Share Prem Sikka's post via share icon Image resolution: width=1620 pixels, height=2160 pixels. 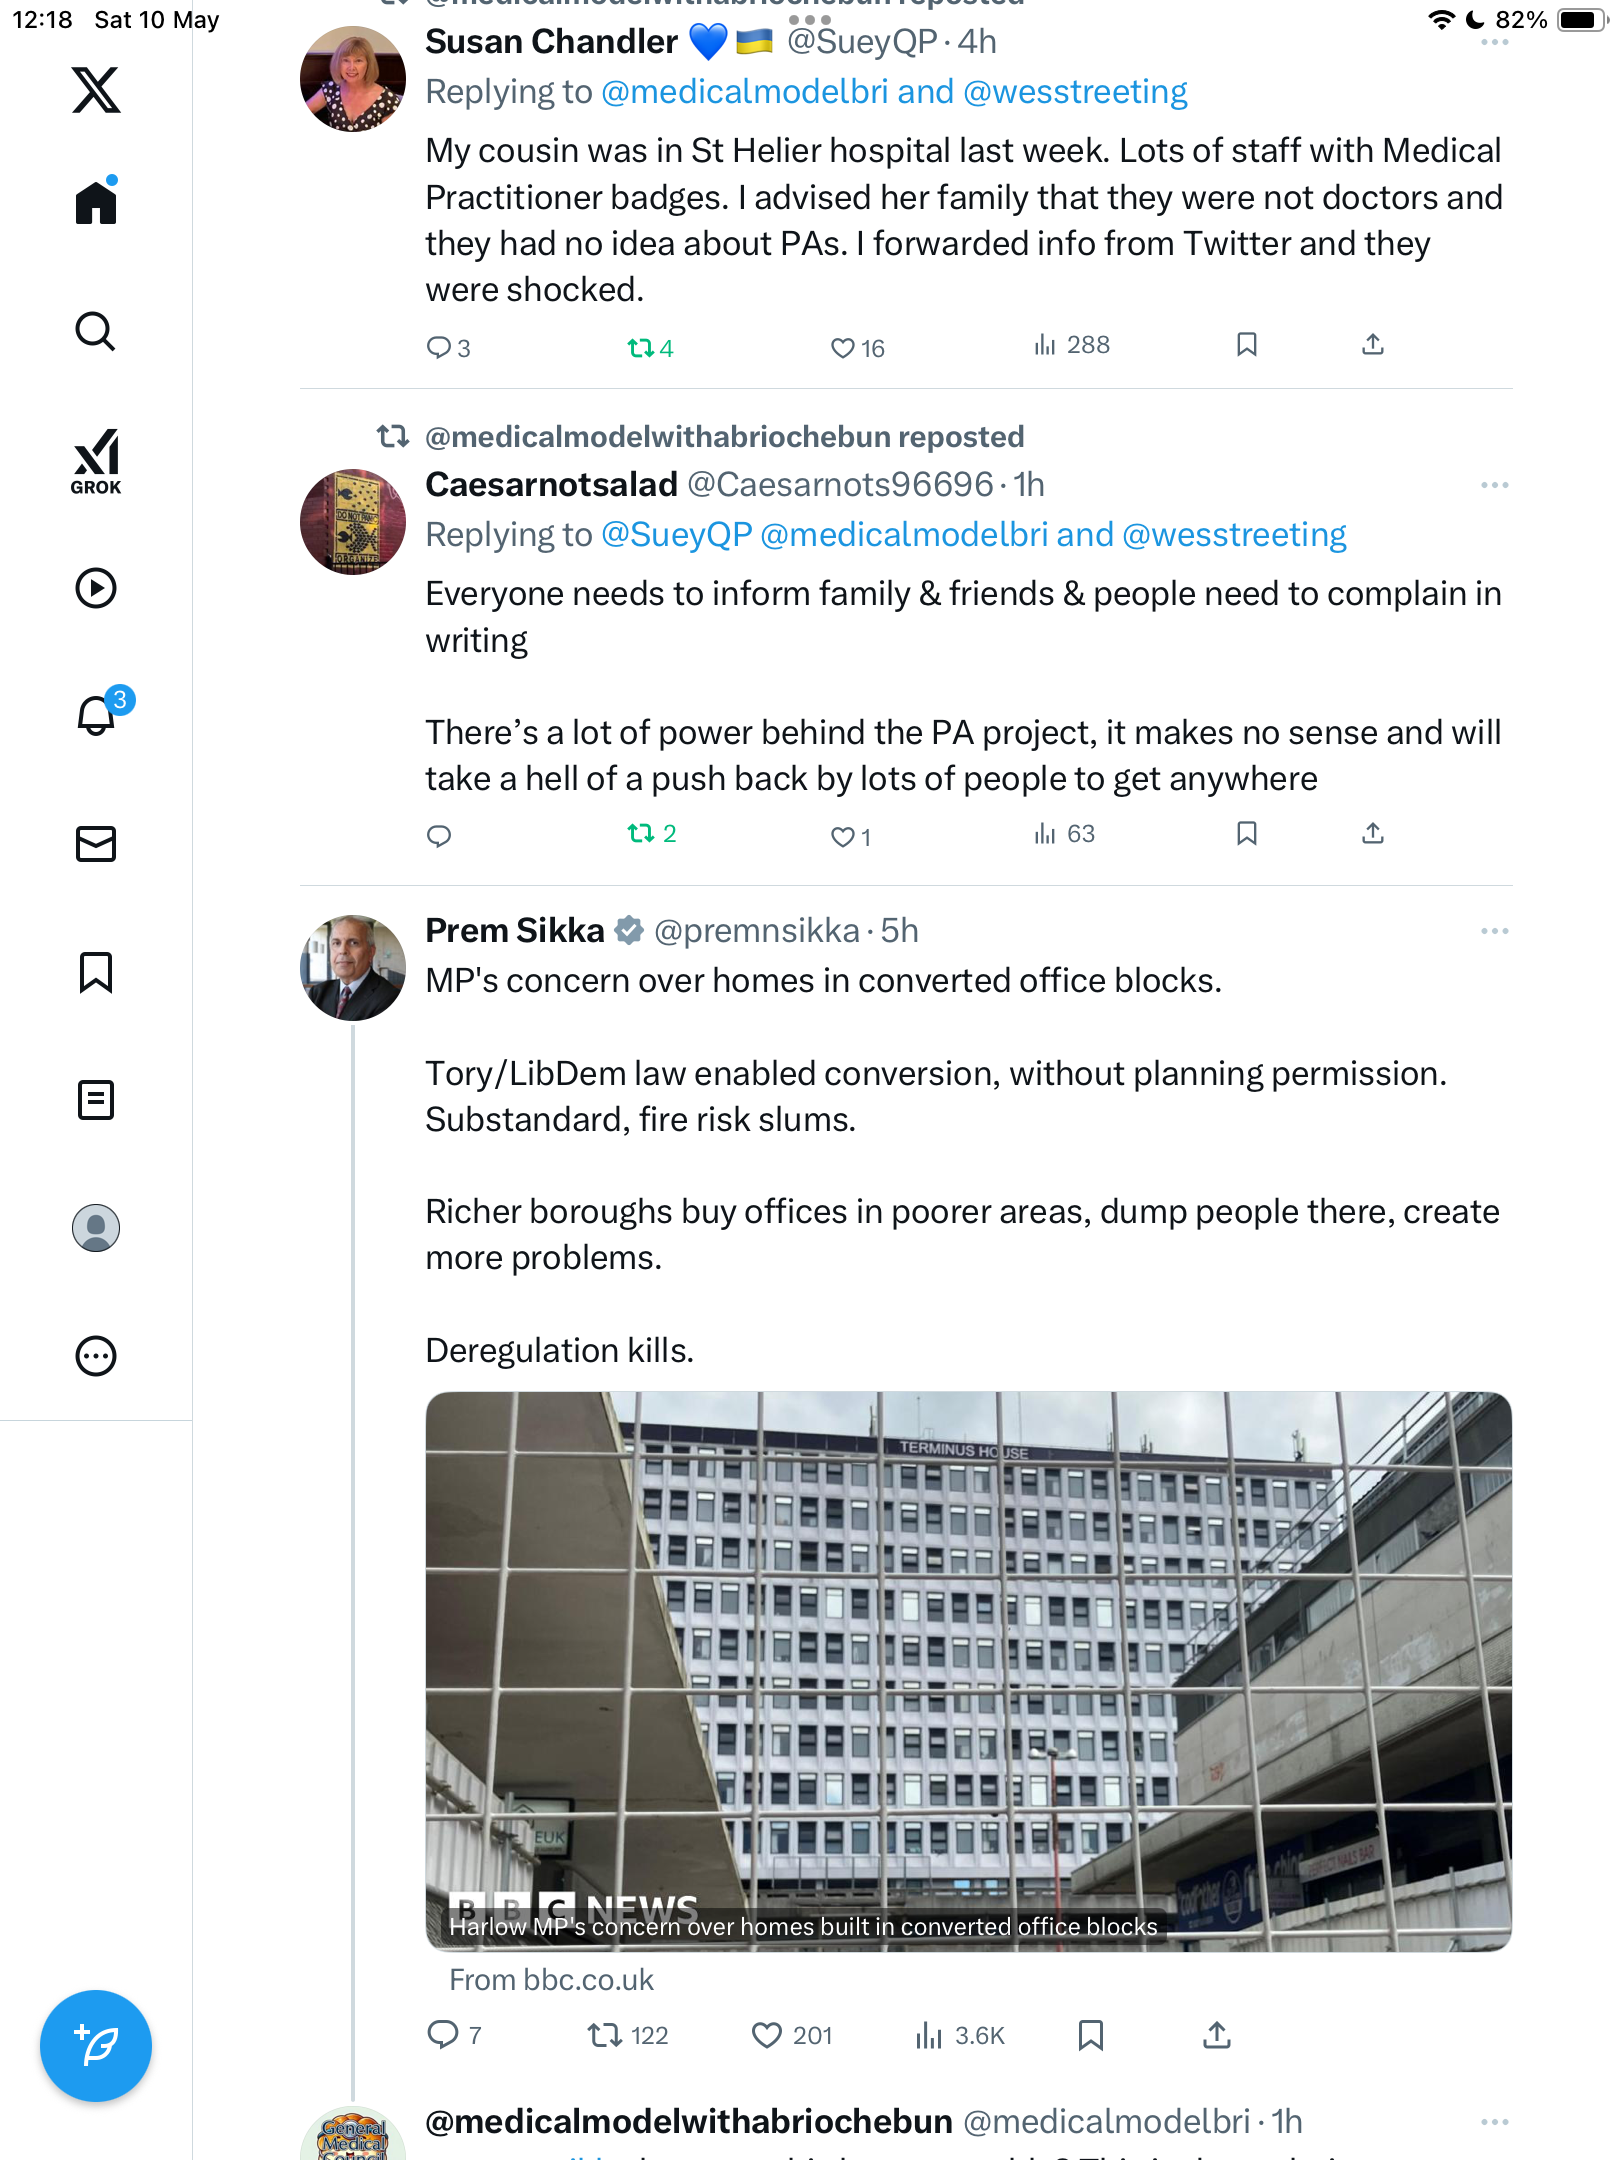pos(1216,2035)
